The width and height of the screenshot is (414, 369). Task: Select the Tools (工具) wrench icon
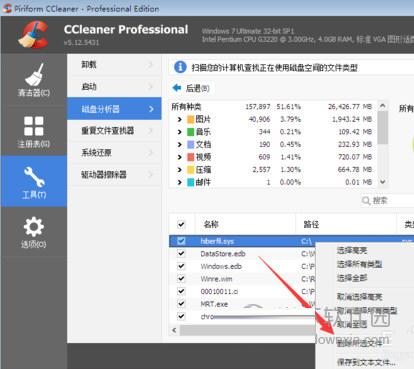pos(34,176)
